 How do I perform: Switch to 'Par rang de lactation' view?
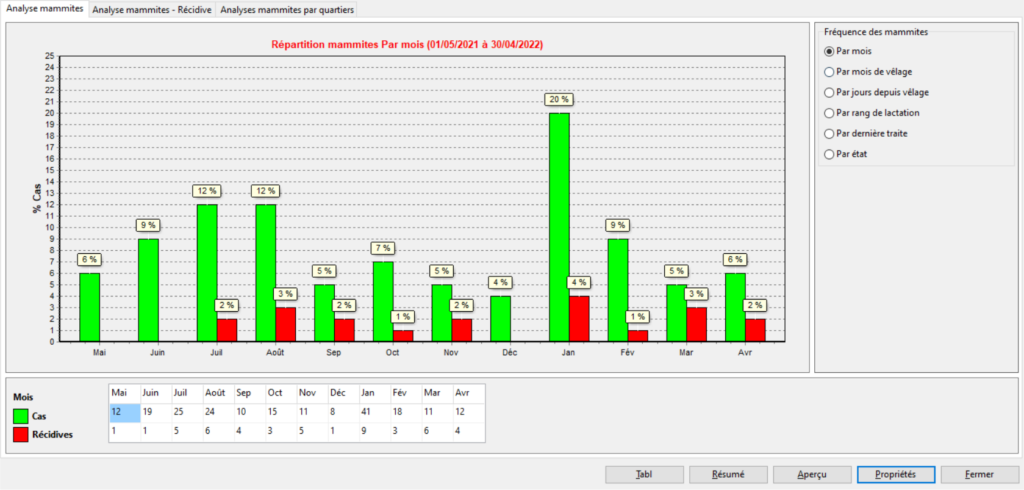click(828, 113)
